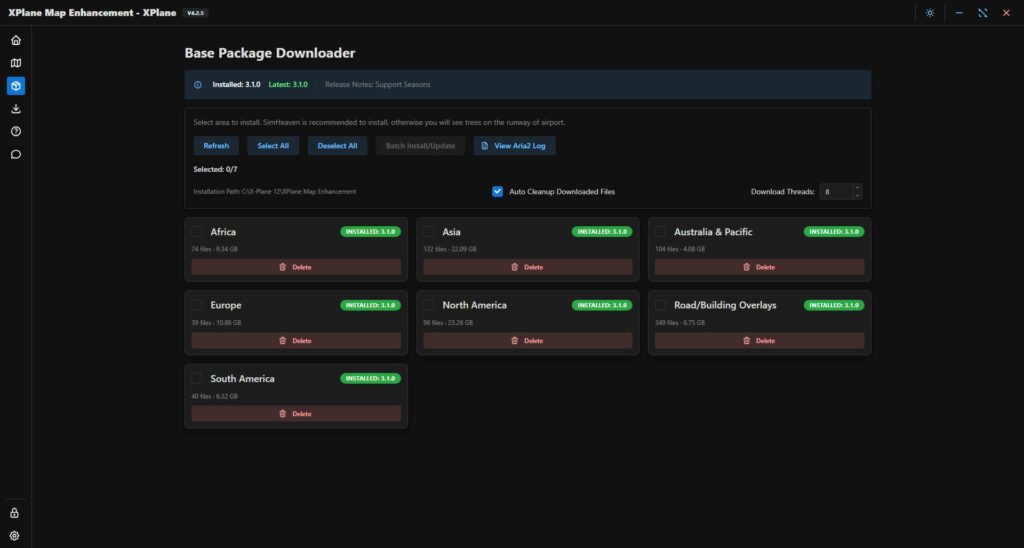
Task: Open the chat feedback sidebar icon
Action: pos(15,154)
